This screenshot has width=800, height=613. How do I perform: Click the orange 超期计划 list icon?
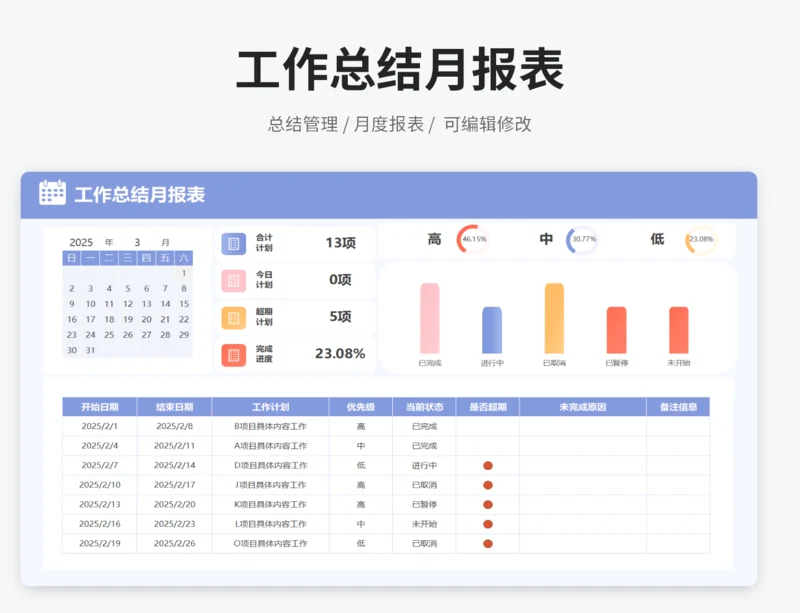(234, 318)
